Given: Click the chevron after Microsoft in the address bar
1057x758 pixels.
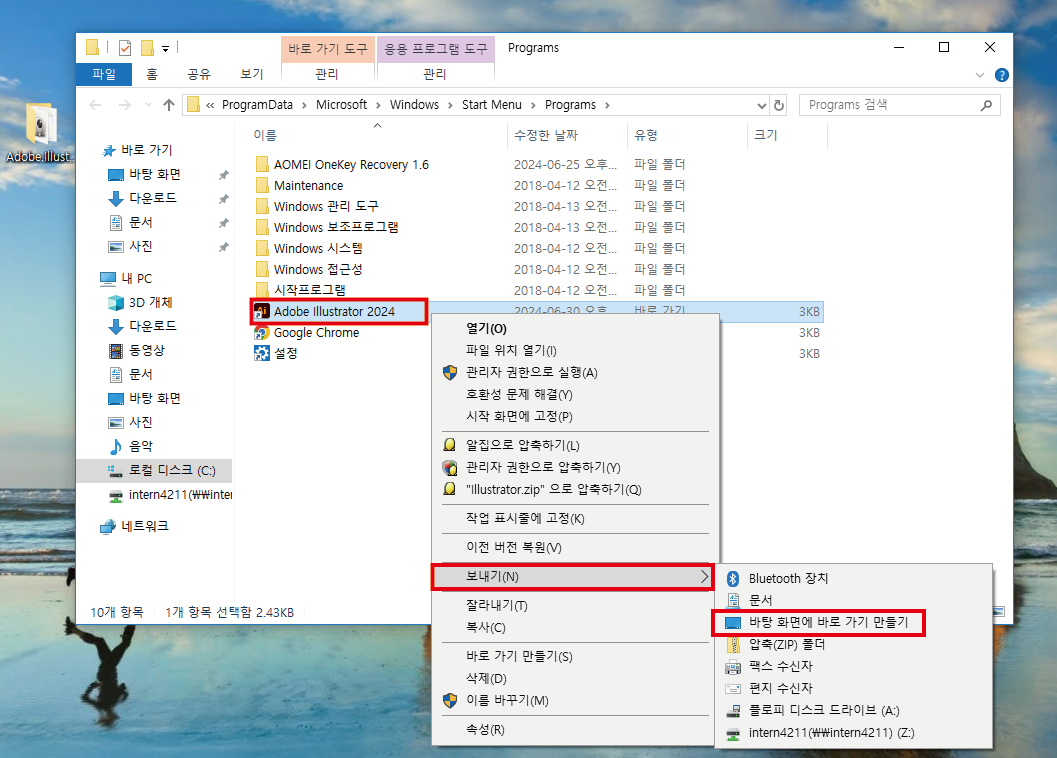Looking at the screenshot, I should pyautogui.click(x=378, y=105).
